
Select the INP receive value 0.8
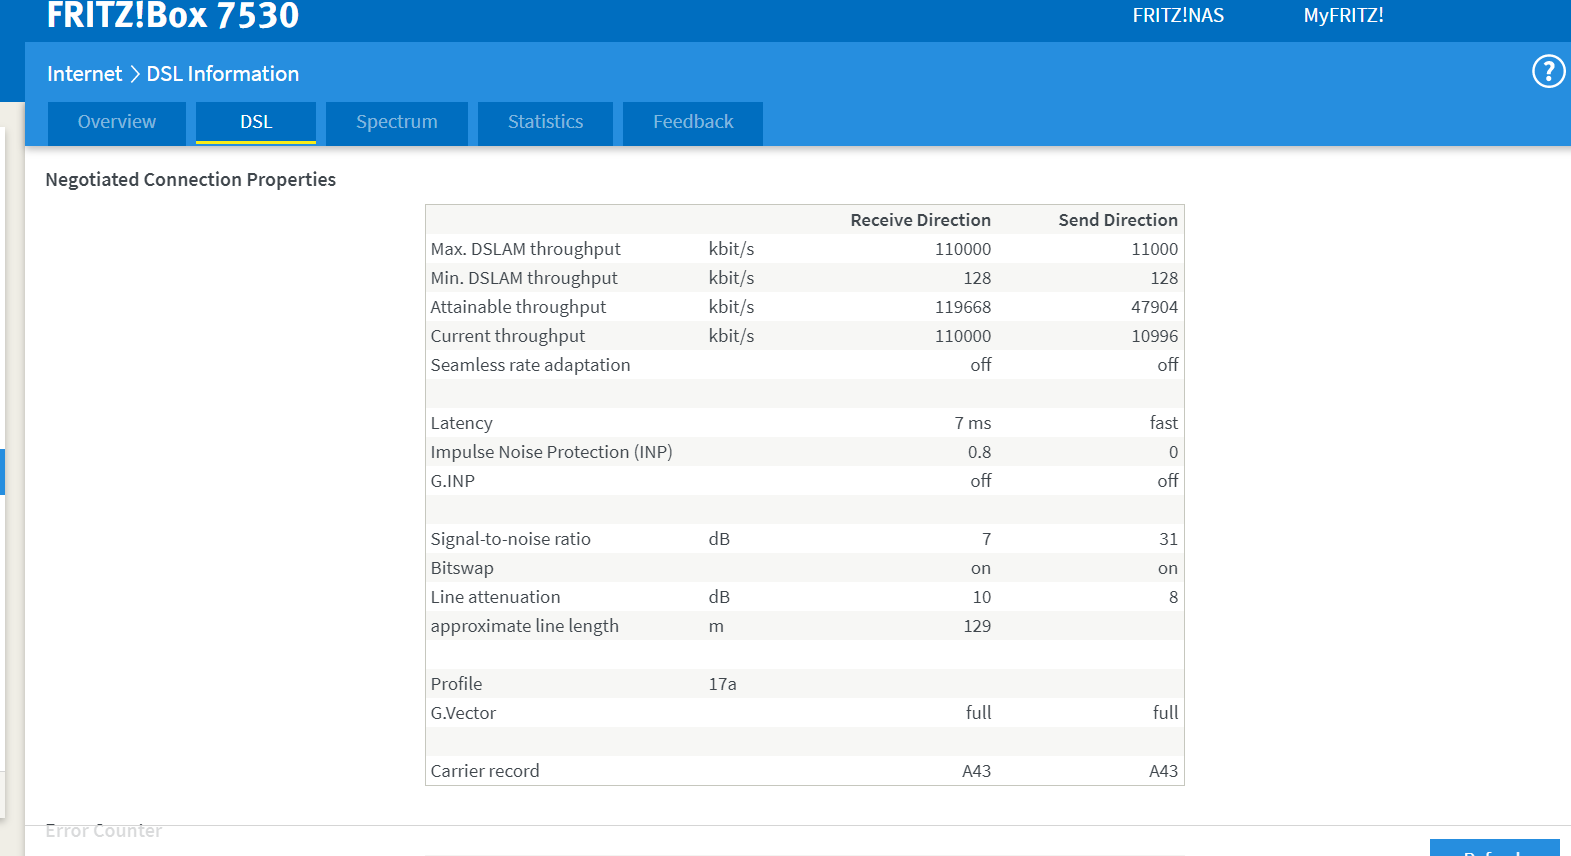(x=979, y=452)
